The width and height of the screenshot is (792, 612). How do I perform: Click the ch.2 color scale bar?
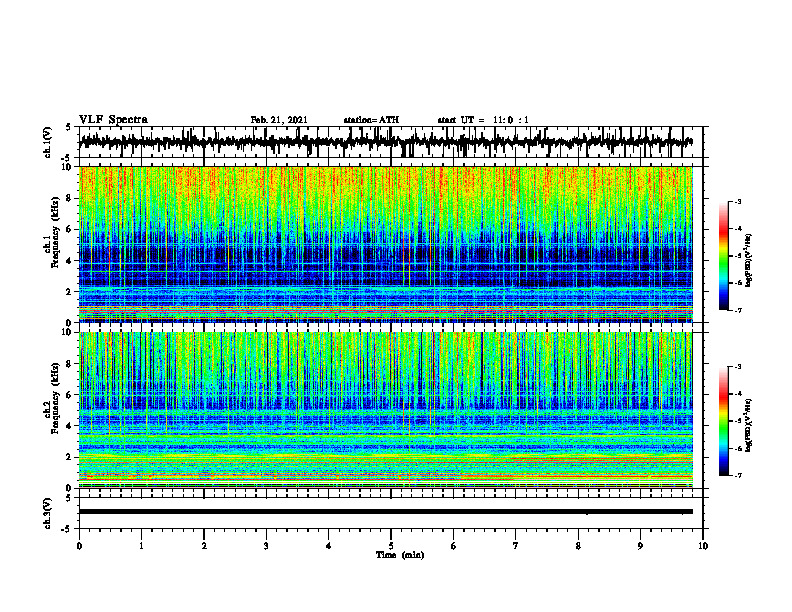point(723,421)
